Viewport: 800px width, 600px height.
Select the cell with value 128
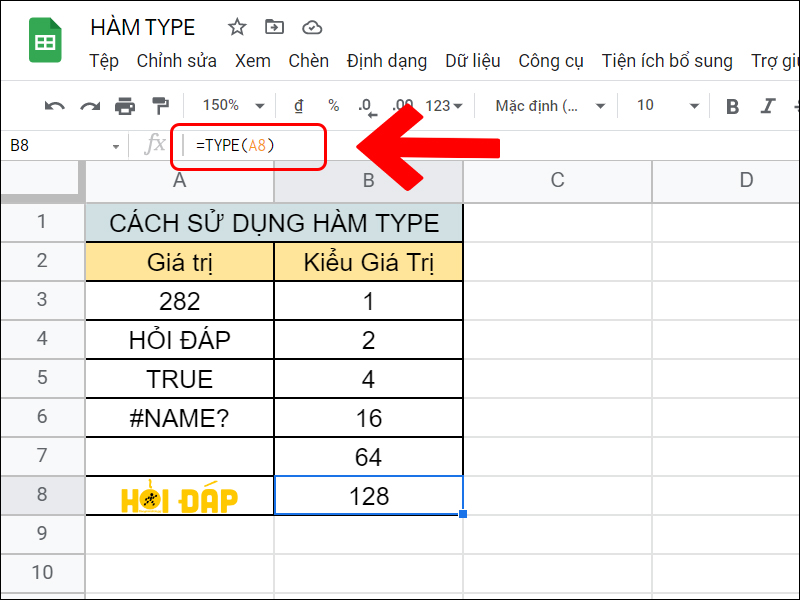(368, 495)
